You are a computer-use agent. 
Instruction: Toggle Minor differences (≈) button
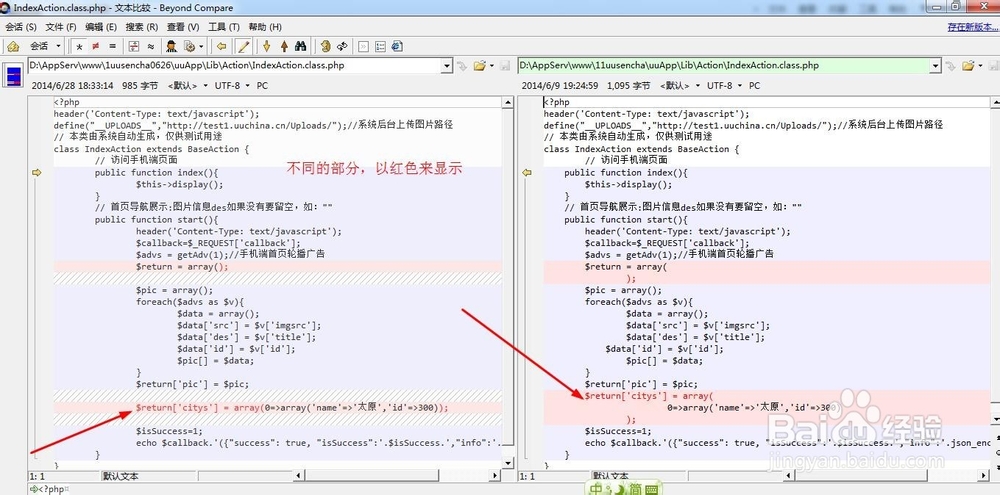click(151, 46)
